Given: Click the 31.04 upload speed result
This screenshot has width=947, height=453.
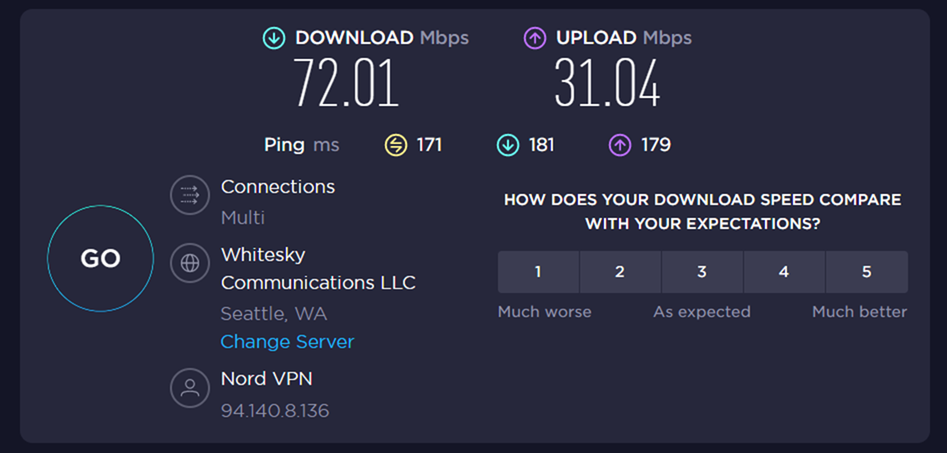Looking at the screenshot, I should click(x=607, y=84).
